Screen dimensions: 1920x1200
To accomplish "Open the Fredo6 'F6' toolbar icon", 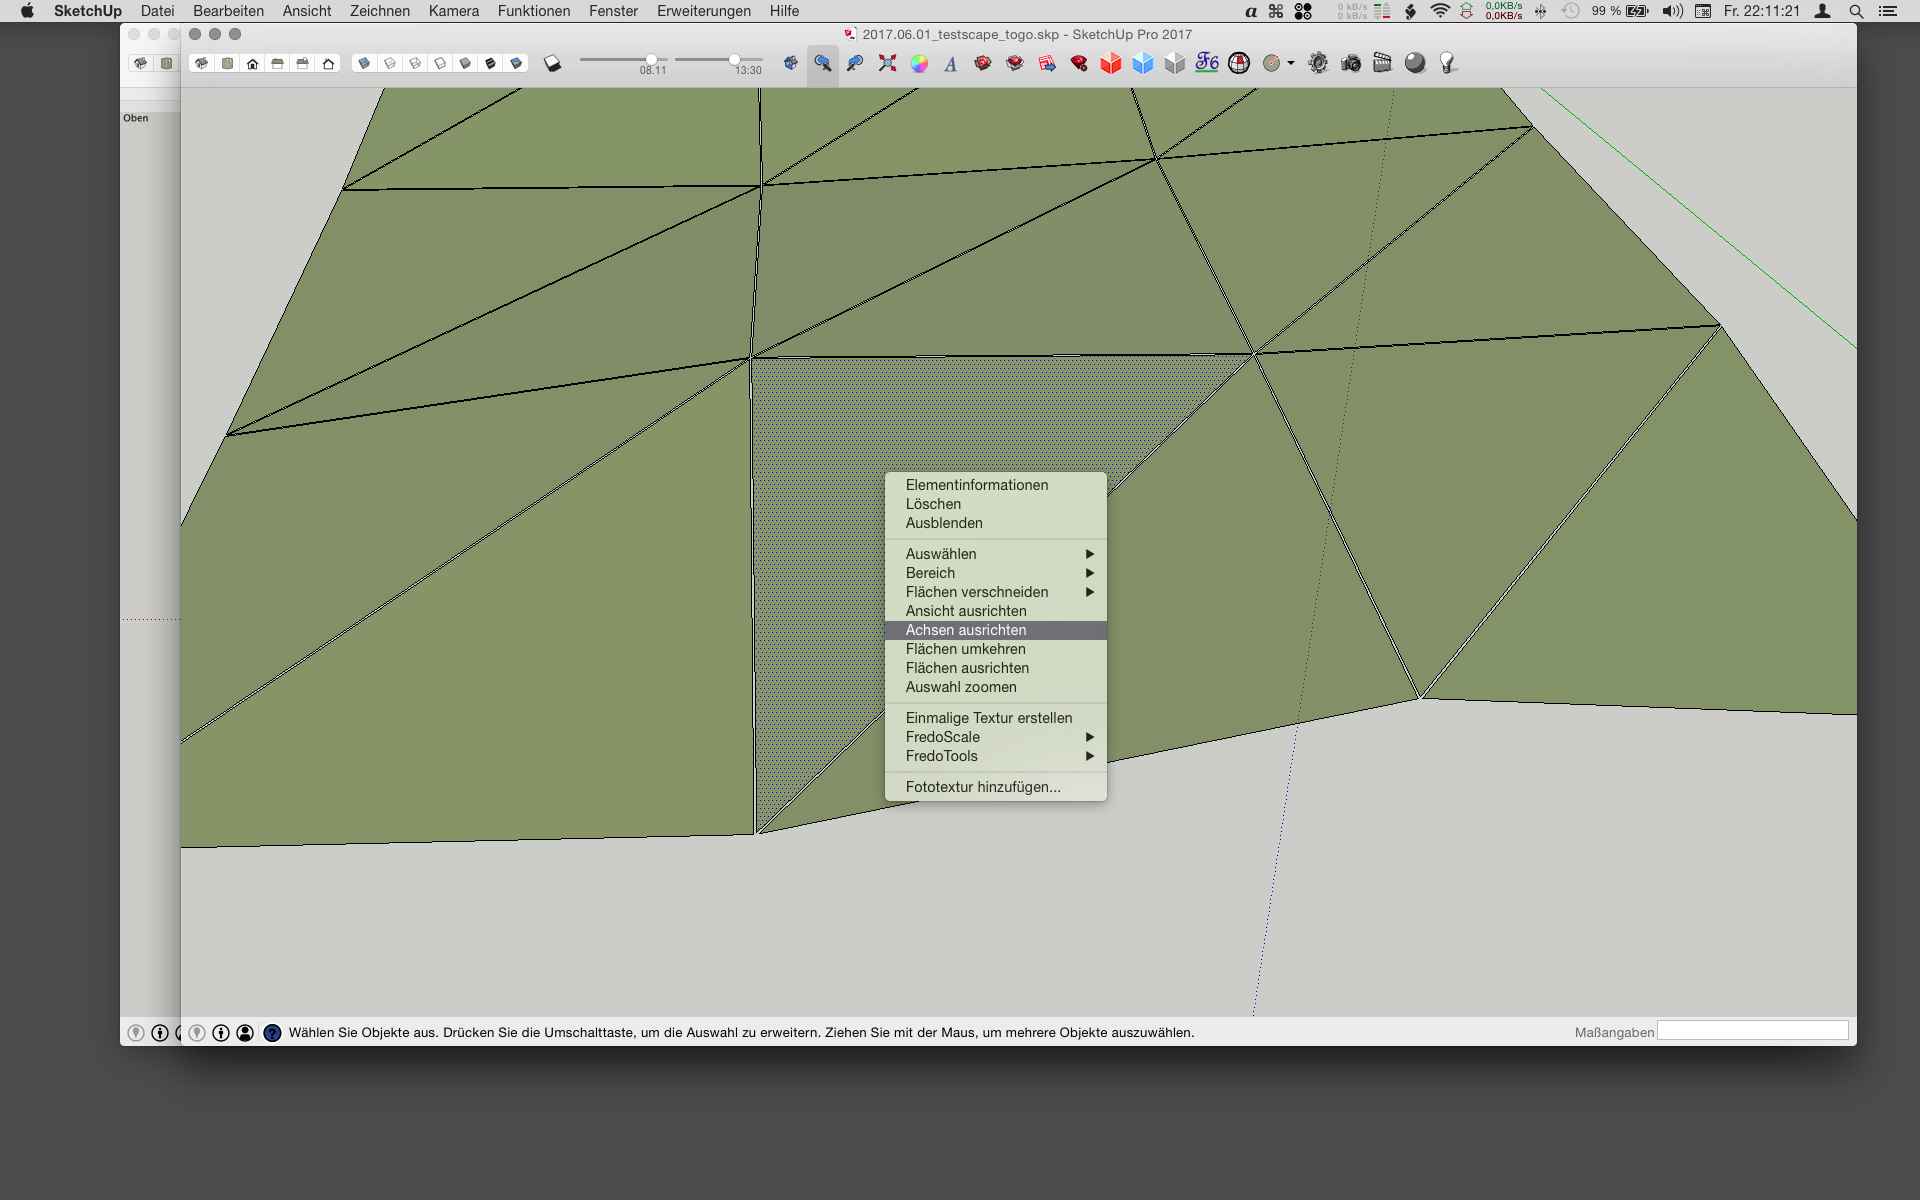I will (x=1207, y=63).
